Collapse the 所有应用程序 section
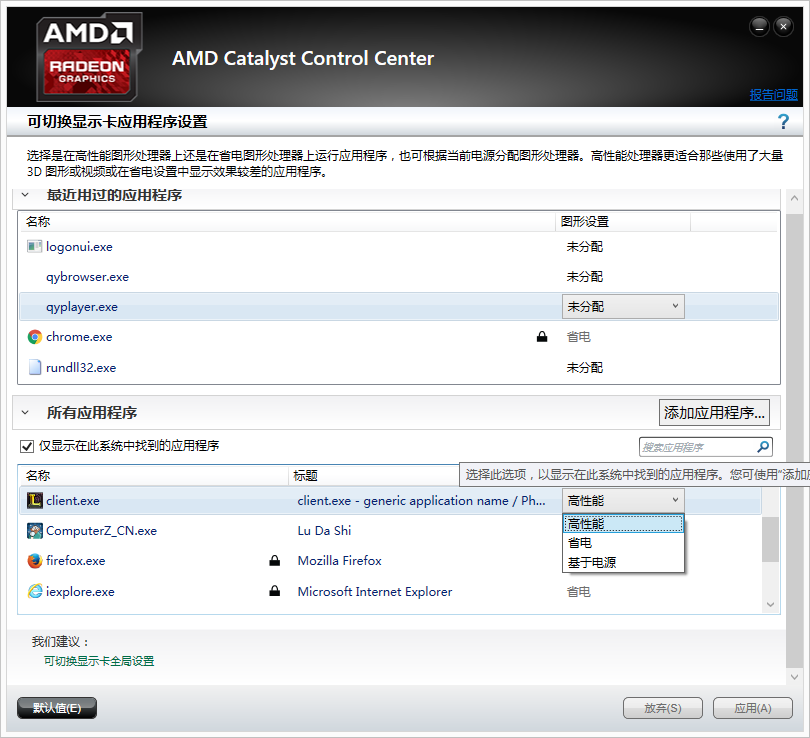This screenshot has width=810, height=738. click(x=25, y=413)
